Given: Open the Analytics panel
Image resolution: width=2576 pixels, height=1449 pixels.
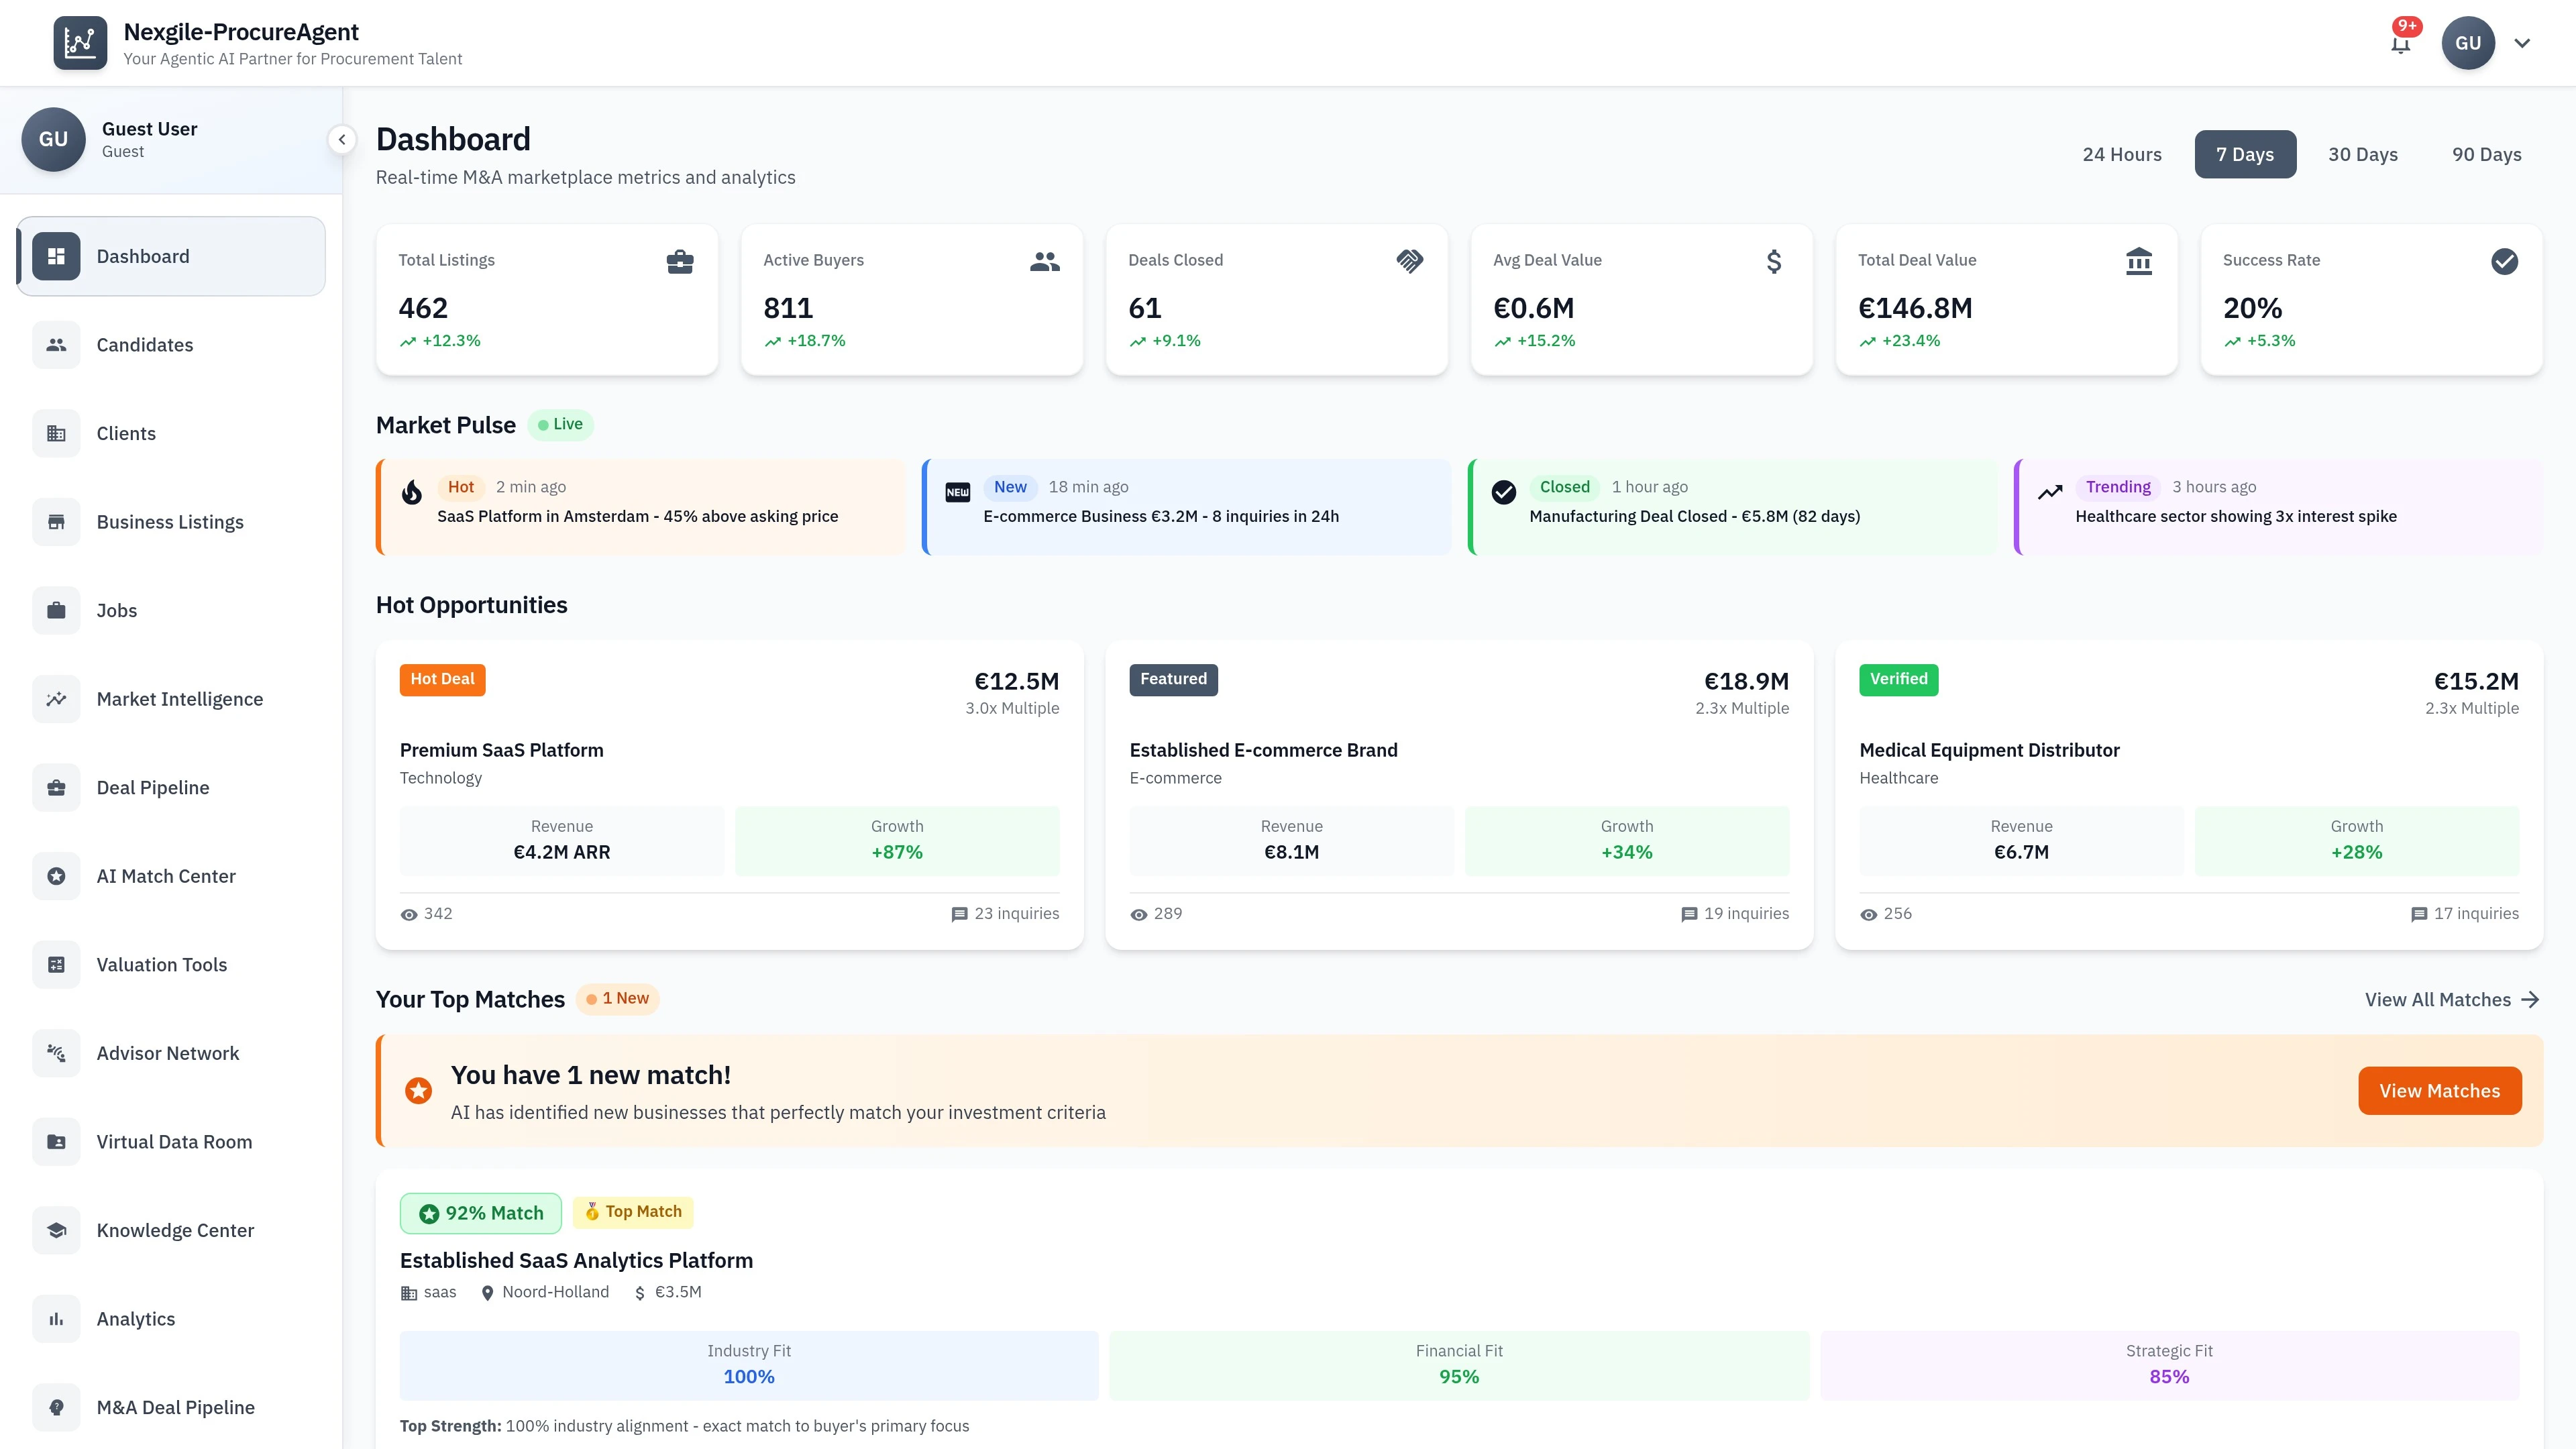Looking at the screenshot, I should (135, 1318).
